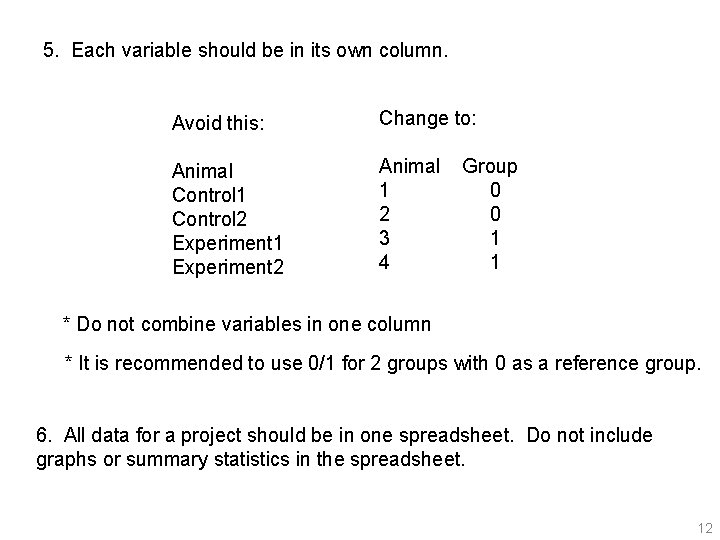The width and height of the screenshot is (720, 540).
Task: Select the 'Avoid this:' label
Action: [x=218, y=124]
